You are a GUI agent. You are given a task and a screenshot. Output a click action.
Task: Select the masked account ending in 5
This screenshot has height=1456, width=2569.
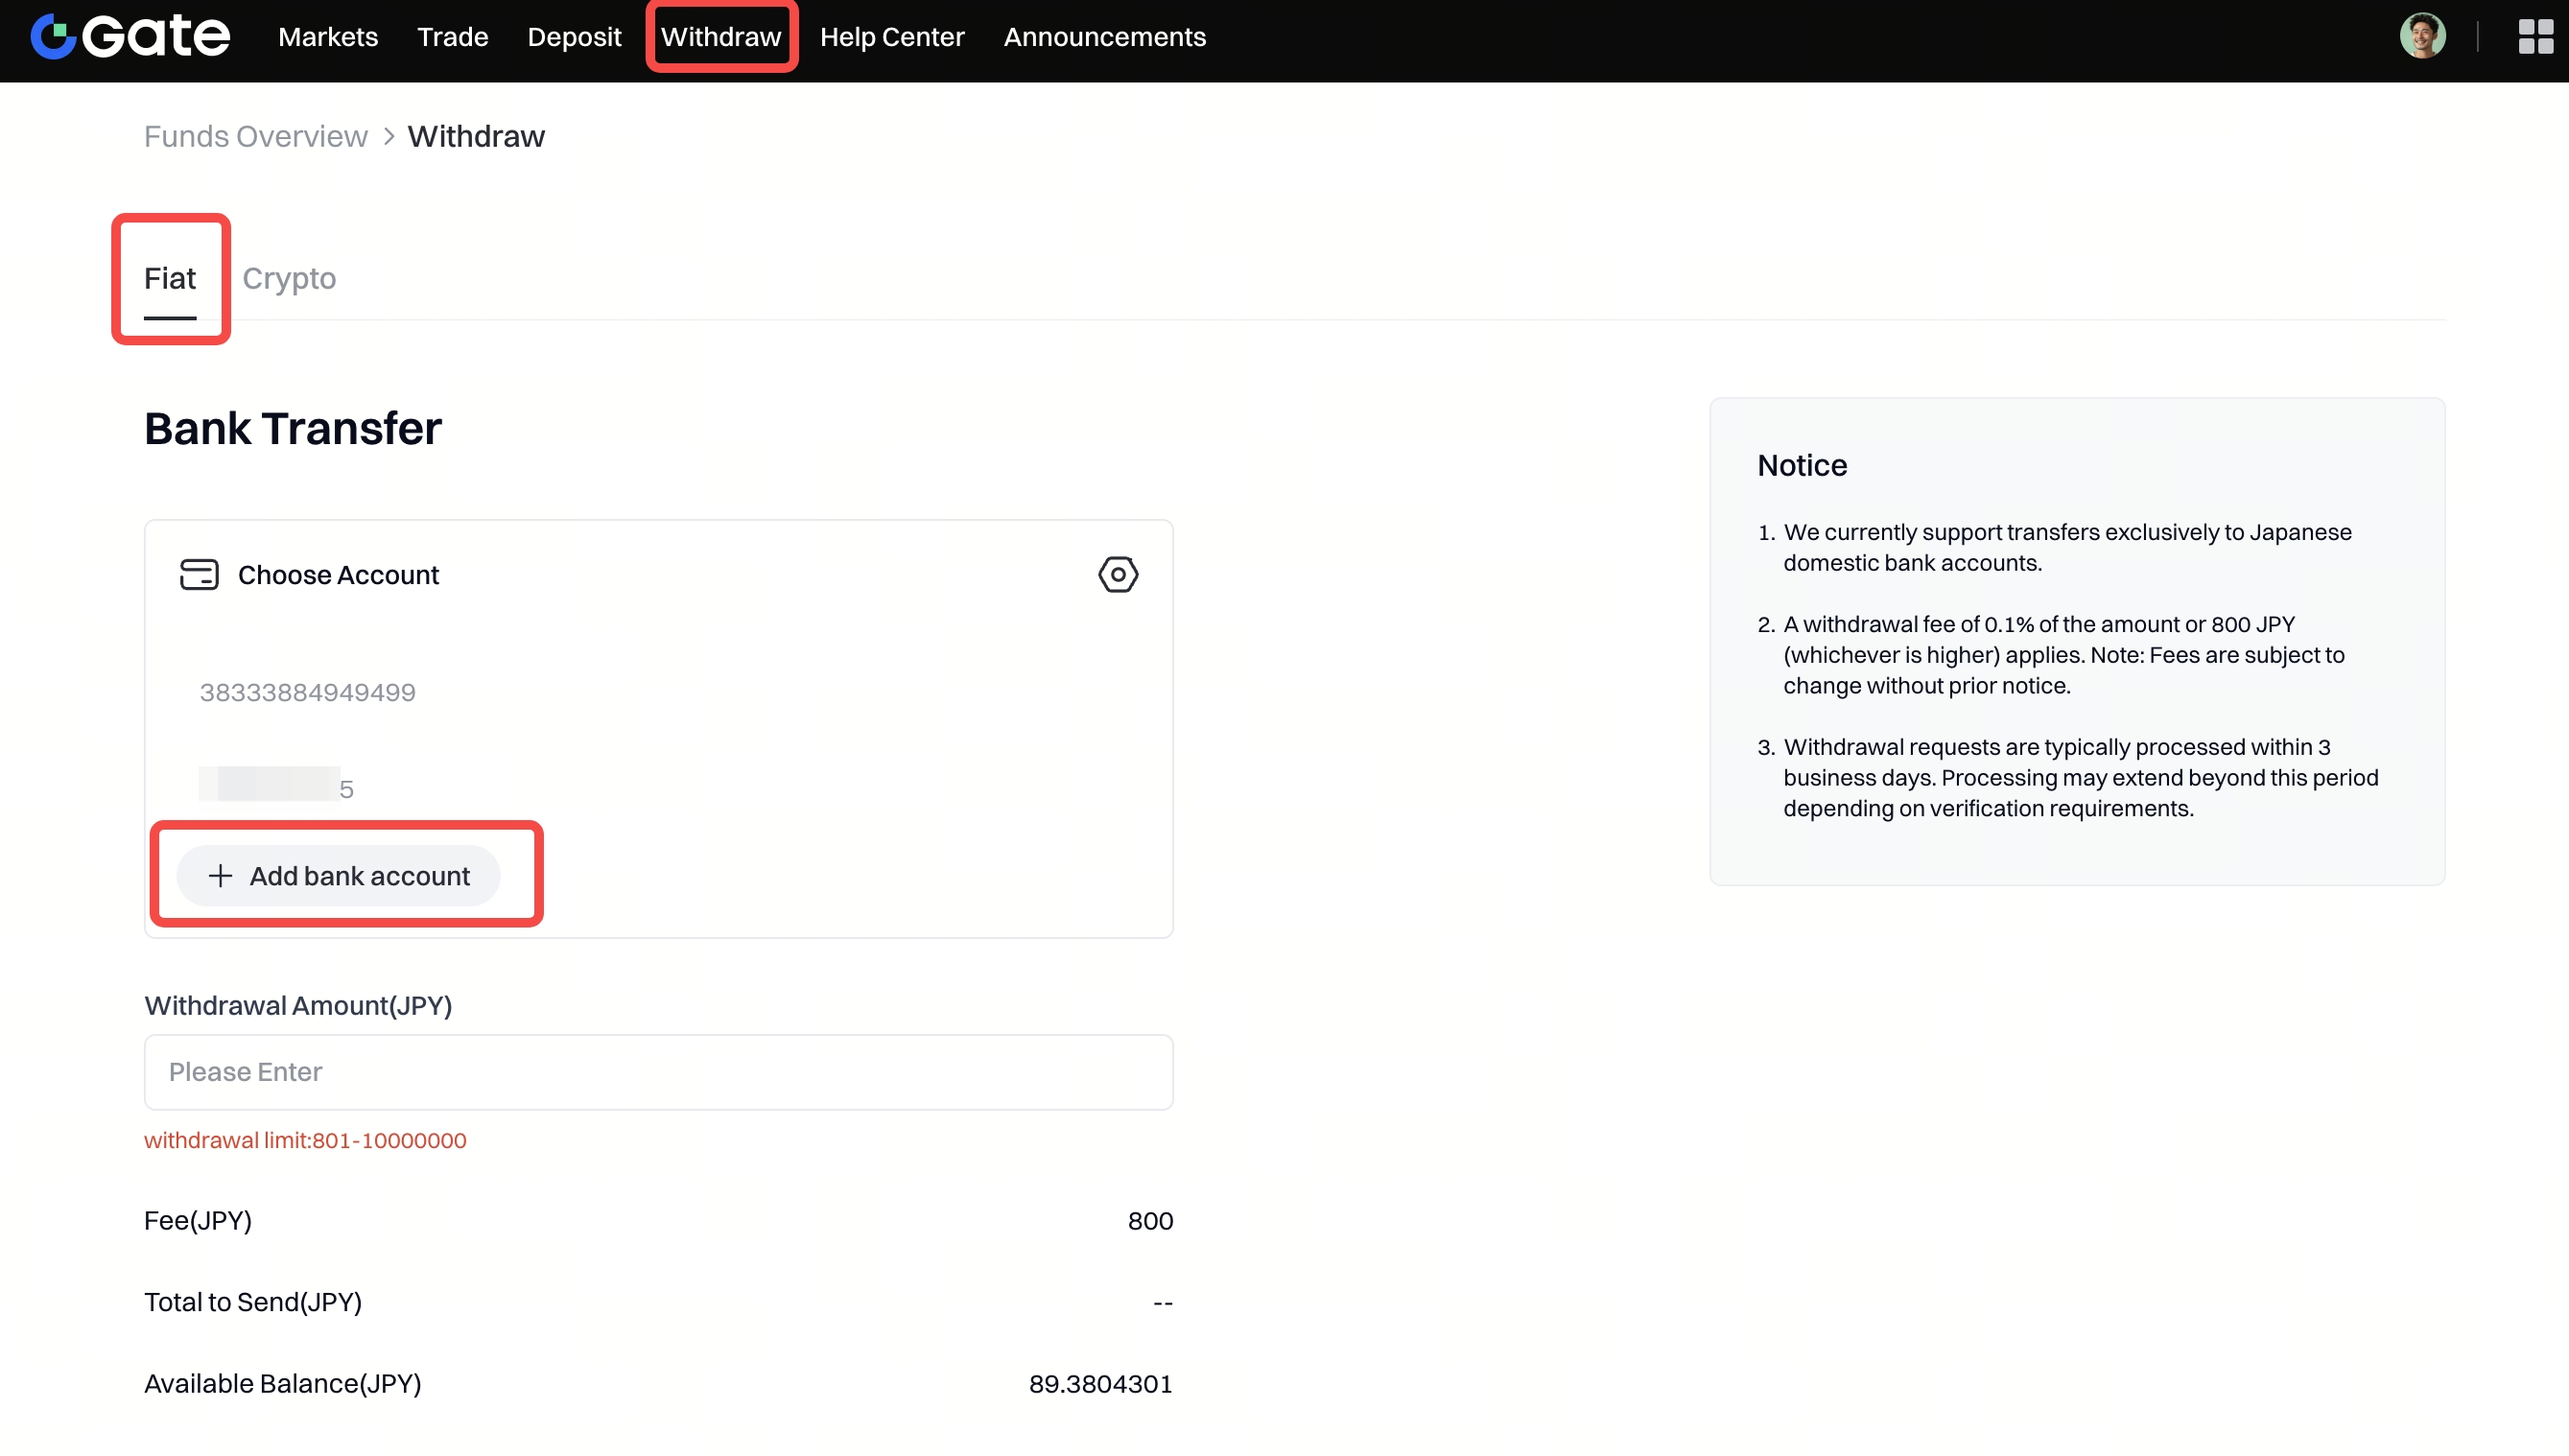[277, 787]
